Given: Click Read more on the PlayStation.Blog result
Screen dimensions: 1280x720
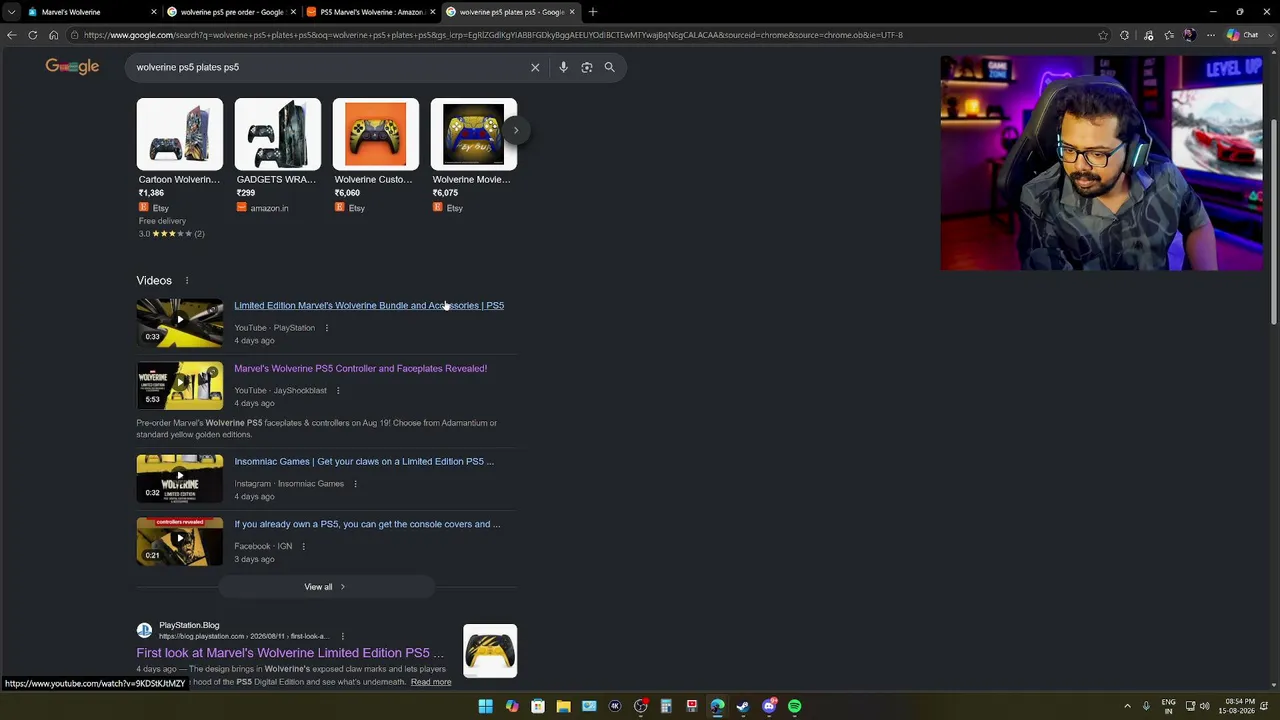Looking at the screenshot, I should click(x=431, y=682).
